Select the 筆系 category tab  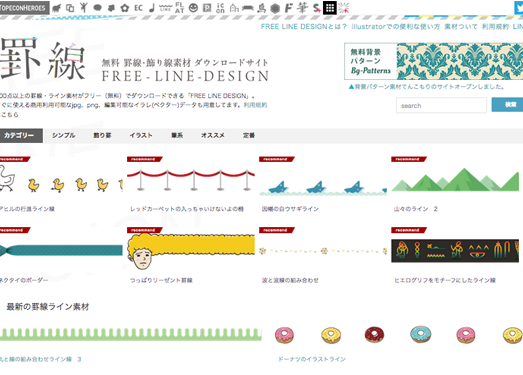(177, 135)
